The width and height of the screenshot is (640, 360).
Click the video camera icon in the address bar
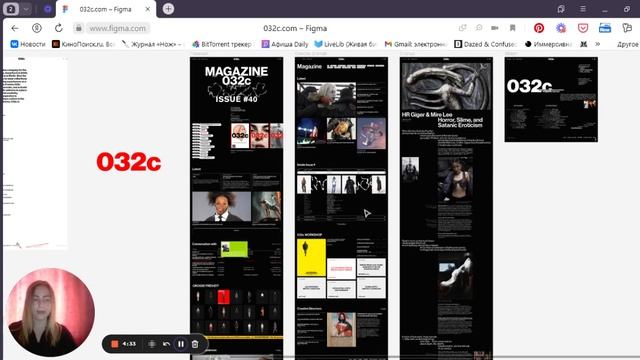[495, 28]
